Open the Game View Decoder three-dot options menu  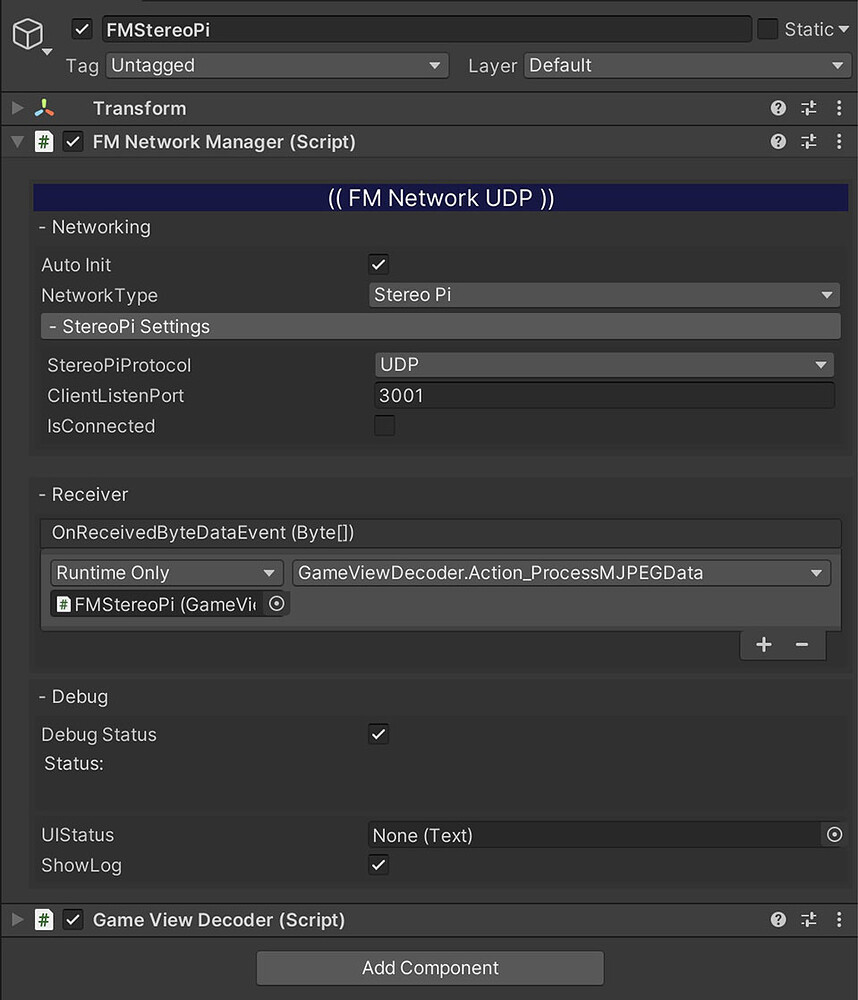pos(839,920)
